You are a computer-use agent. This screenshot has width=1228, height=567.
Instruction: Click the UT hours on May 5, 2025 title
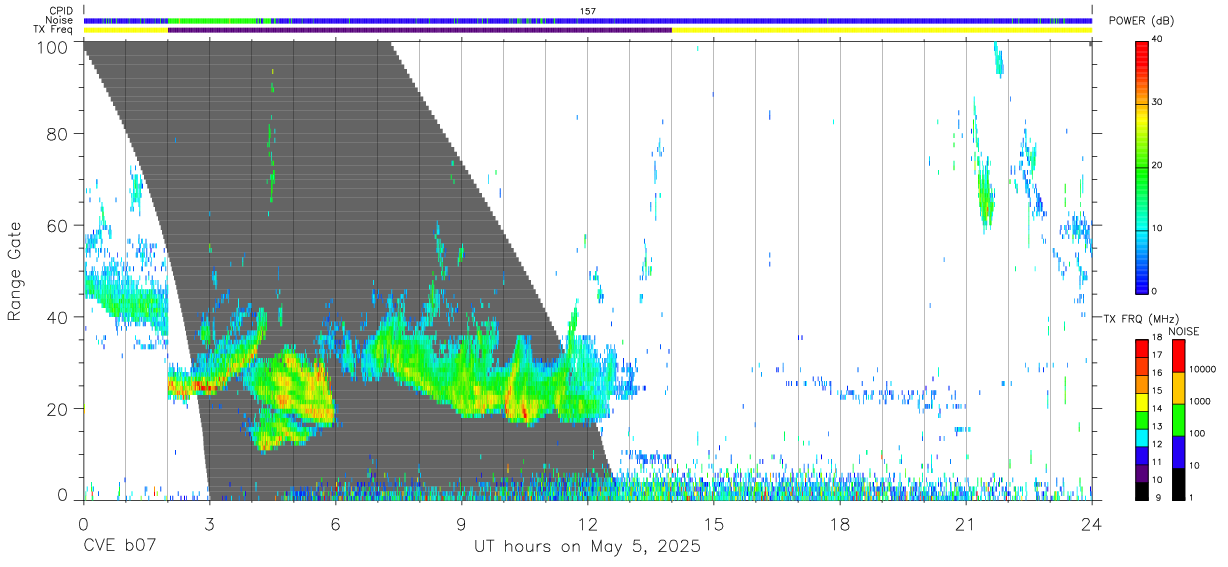pyautogui.click(x=587, y=548)
